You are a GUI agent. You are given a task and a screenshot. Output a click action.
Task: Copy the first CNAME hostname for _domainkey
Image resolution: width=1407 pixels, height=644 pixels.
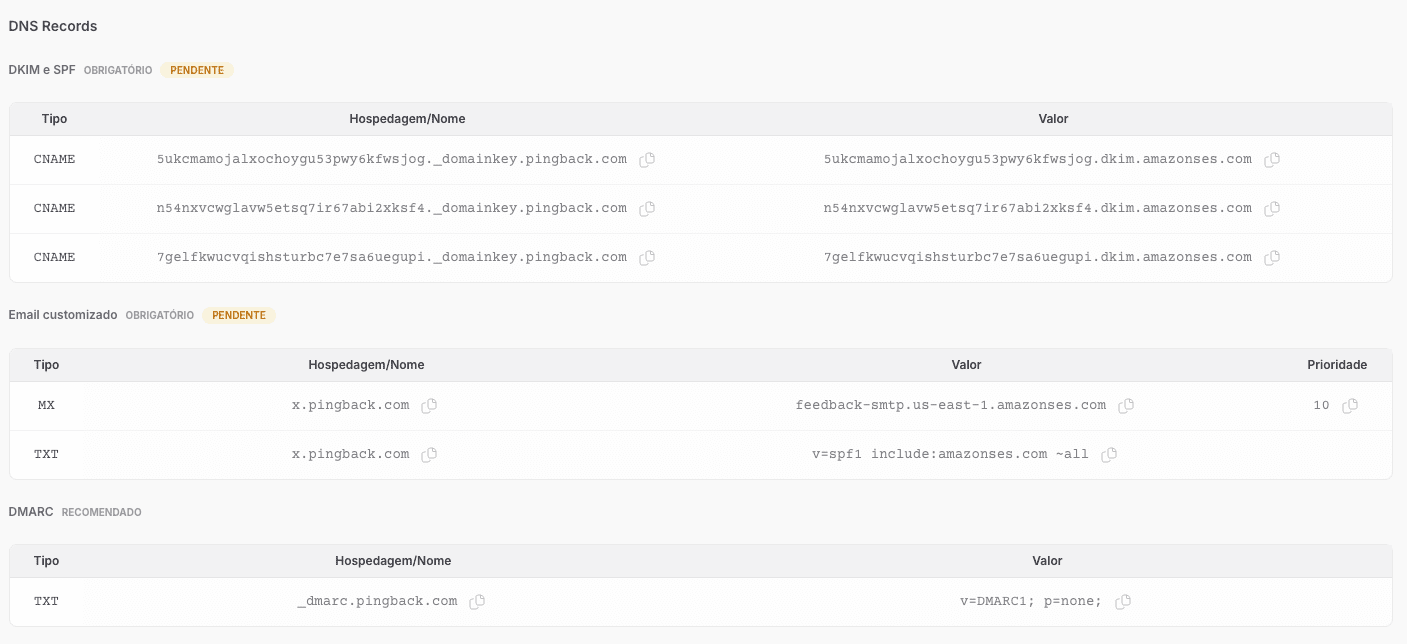coord(646,159)
